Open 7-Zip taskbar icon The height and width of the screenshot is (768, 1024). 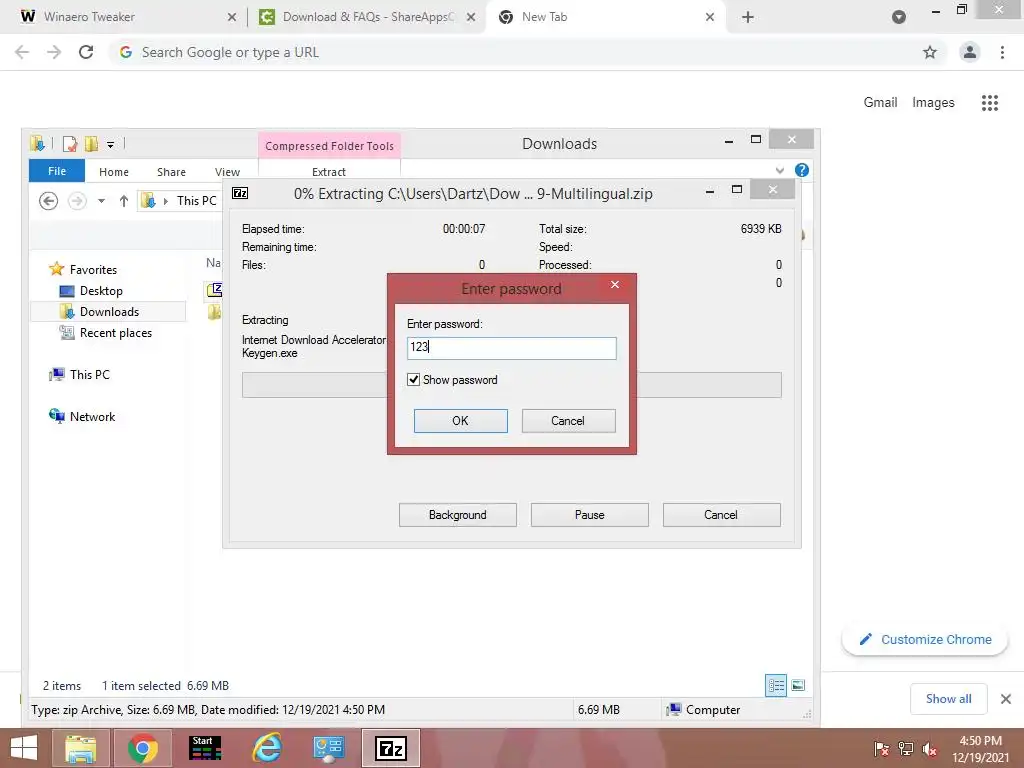(391, 748)
